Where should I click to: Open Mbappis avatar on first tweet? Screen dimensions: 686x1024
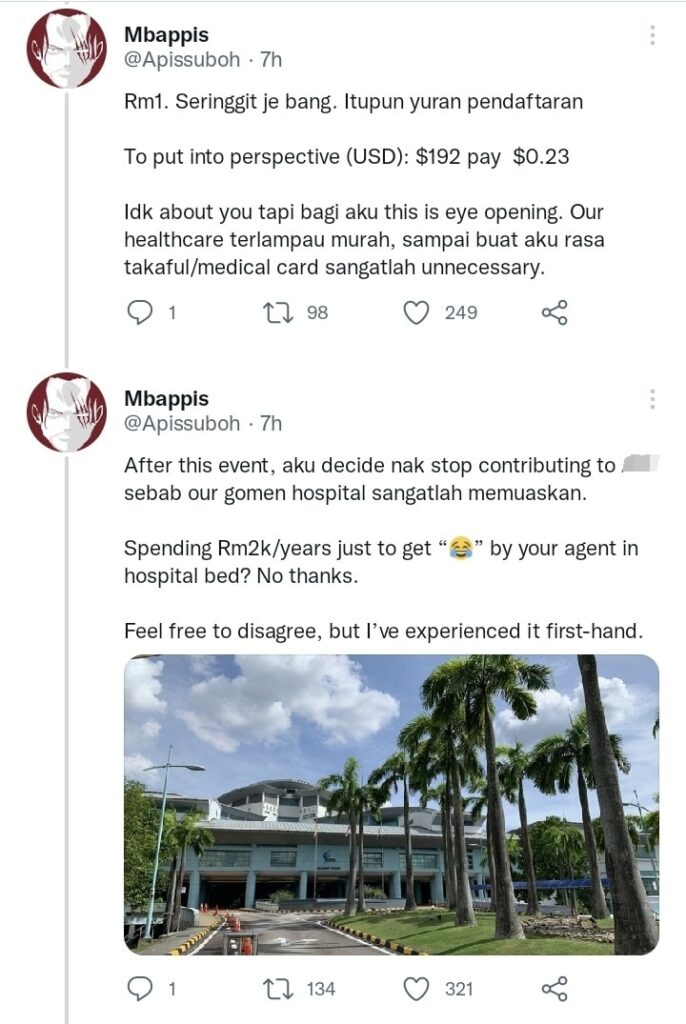66,48
